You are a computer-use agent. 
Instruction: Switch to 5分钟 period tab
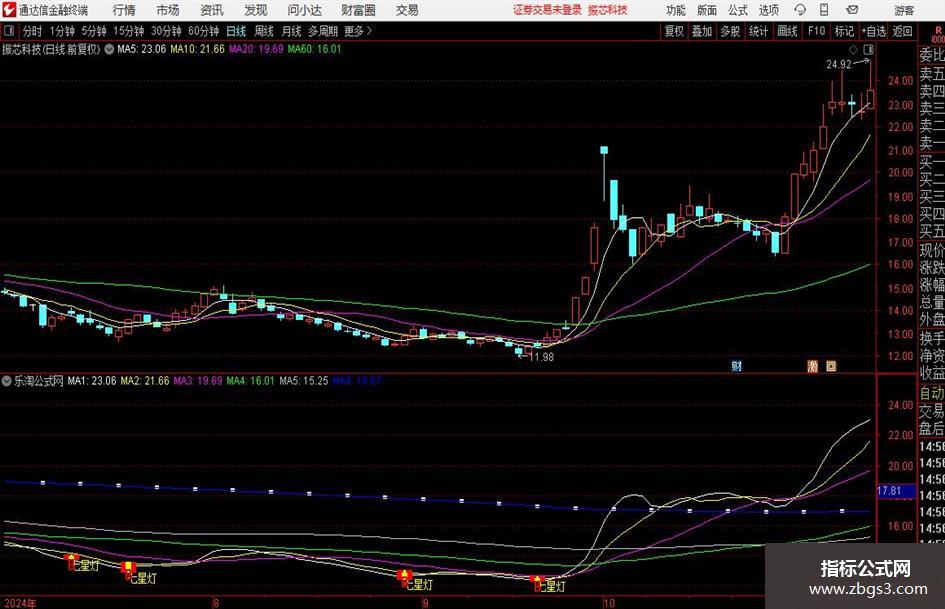(x=93, y=31)
